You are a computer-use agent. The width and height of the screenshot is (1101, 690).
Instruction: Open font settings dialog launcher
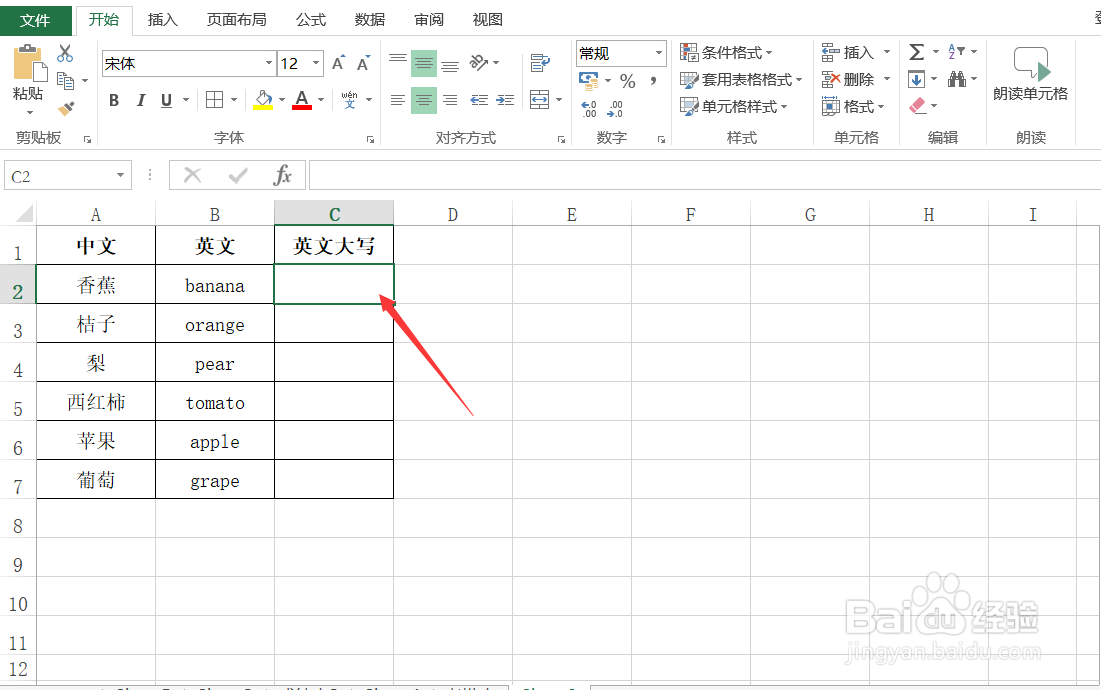click(370, 140)
